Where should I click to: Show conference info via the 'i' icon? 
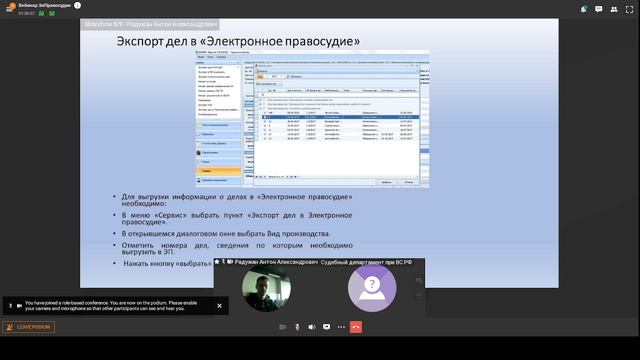[x=77, y=5]
